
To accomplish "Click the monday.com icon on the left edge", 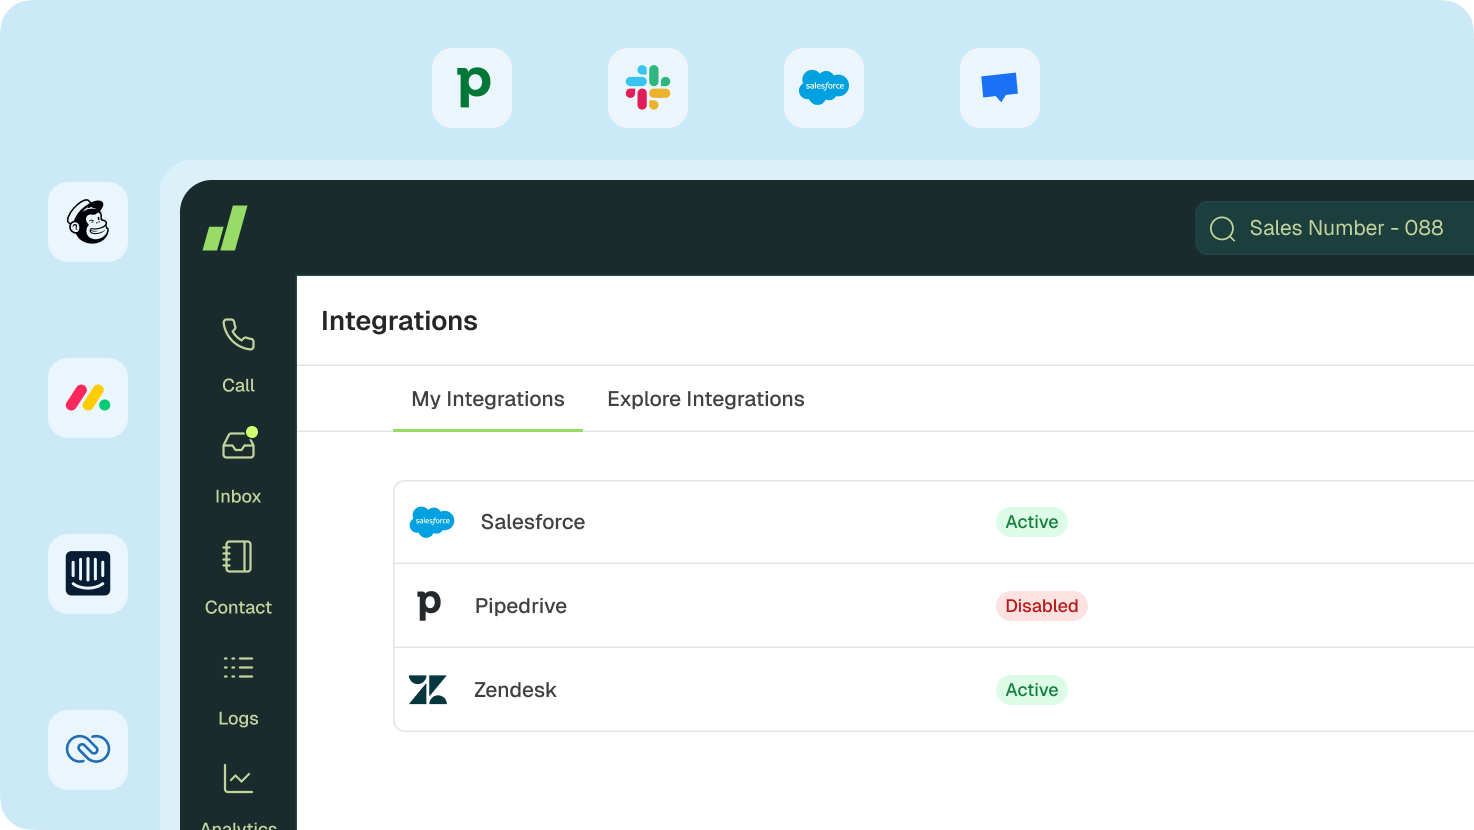I will (x=87, y=398).
